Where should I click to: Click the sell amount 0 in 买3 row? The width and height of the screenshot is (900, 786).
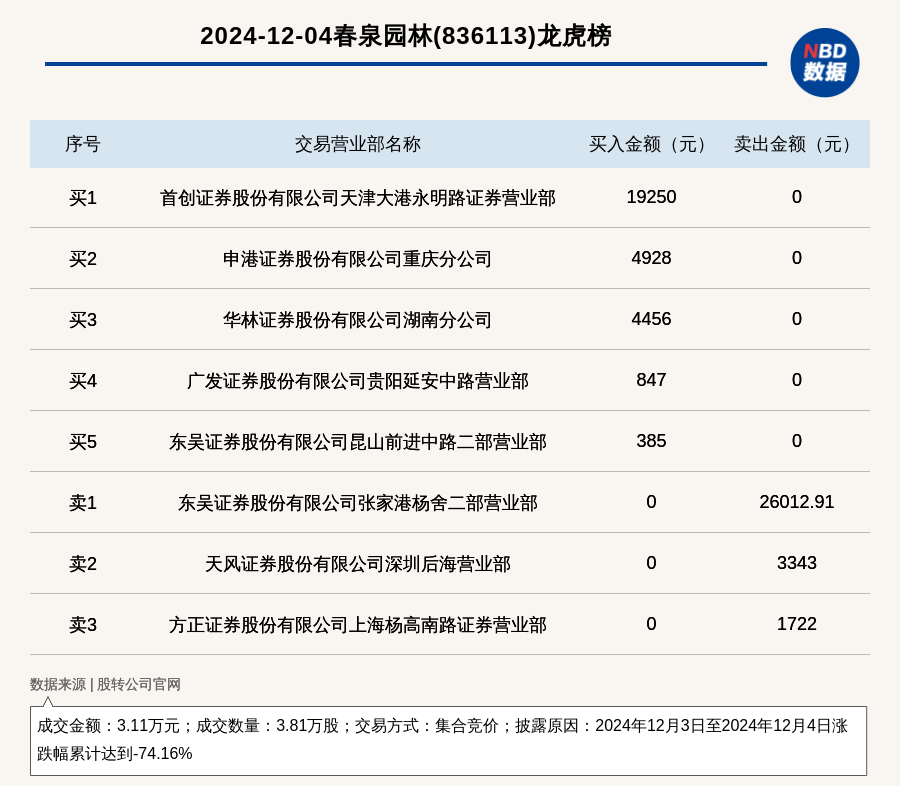[797, 319]
